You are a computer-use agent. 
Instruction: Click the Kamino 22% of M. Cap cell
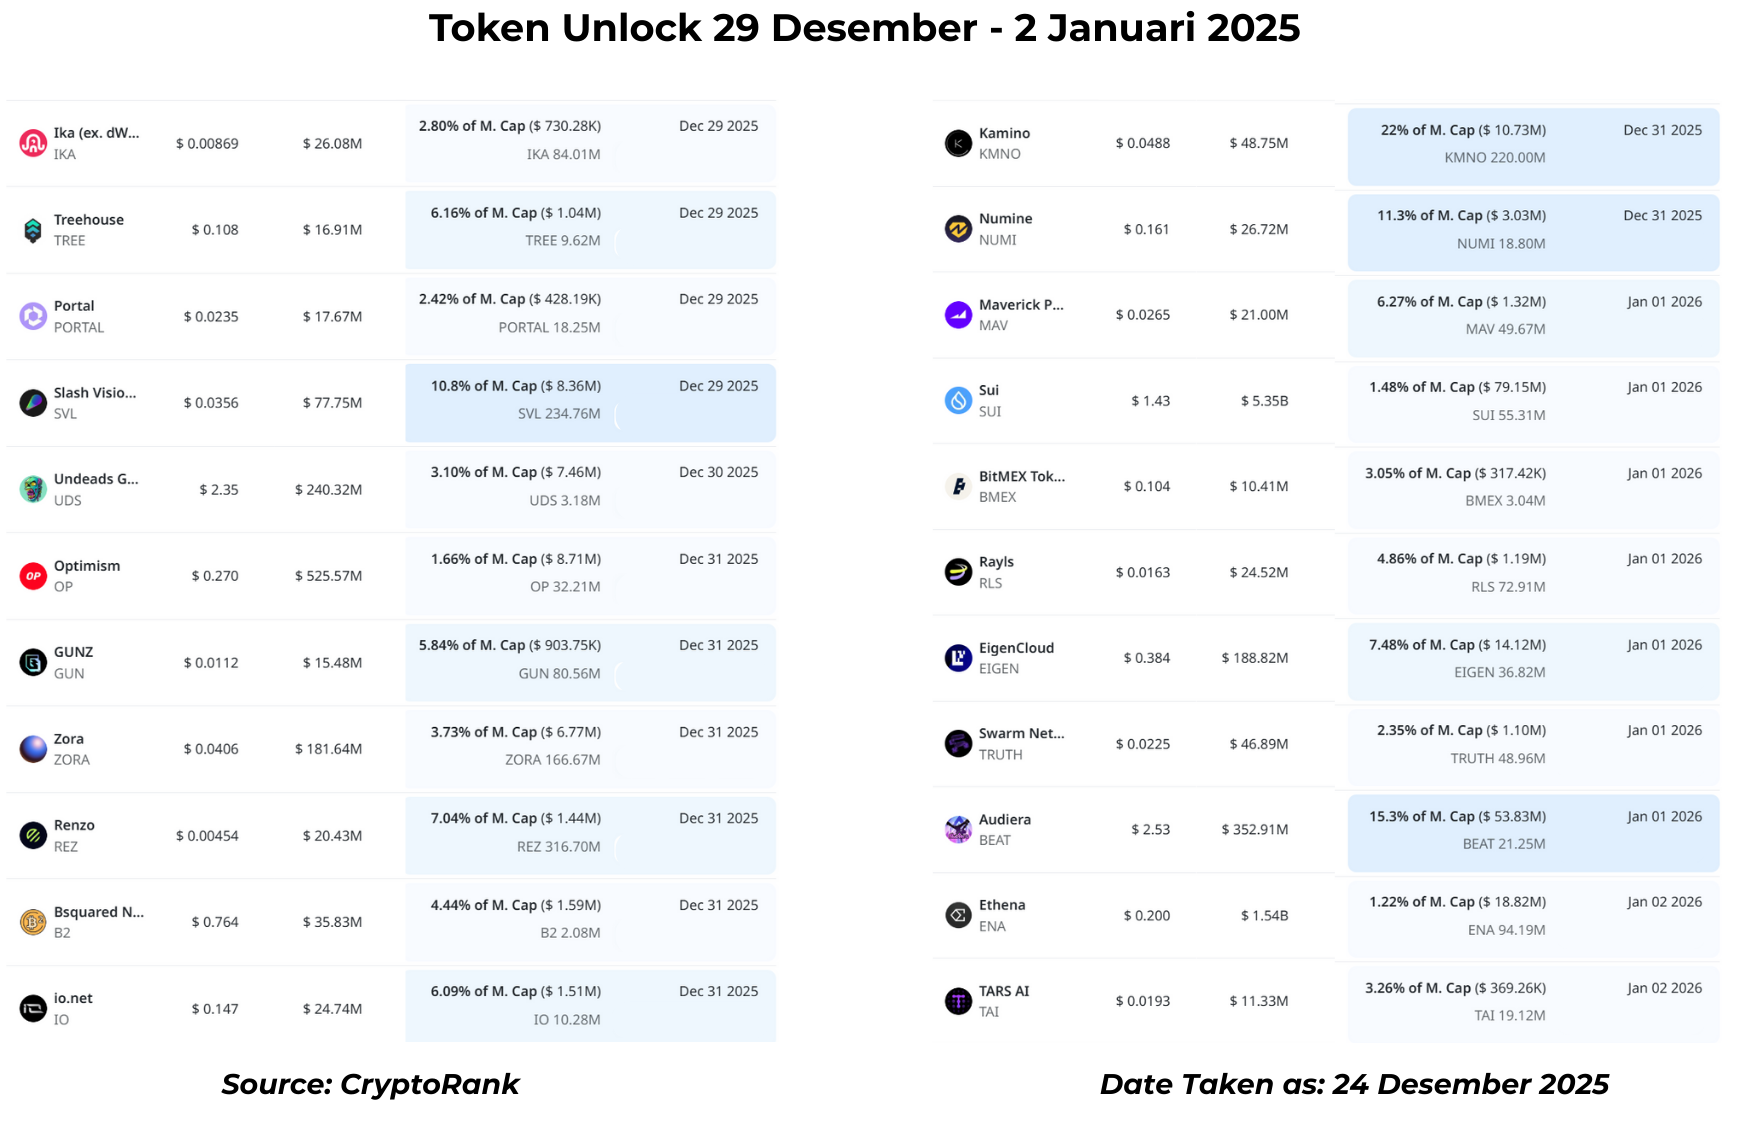pyautogui.click(x=1532, y=146)
